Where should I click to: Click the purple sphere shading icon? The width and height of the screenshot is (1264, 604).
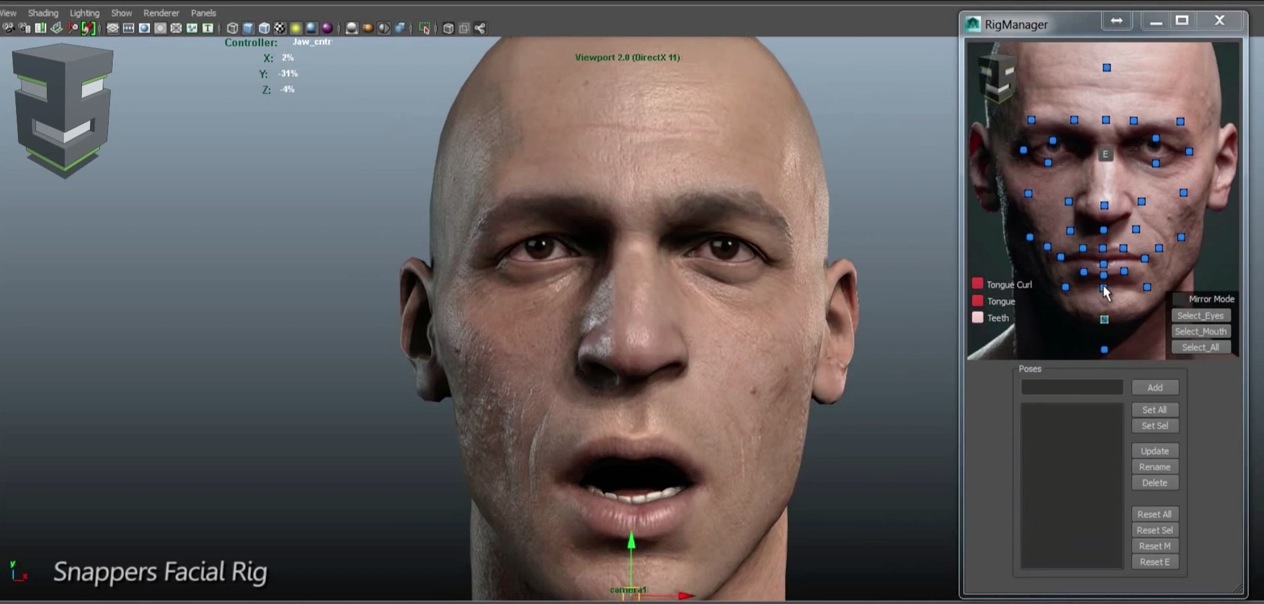point(327,28)
